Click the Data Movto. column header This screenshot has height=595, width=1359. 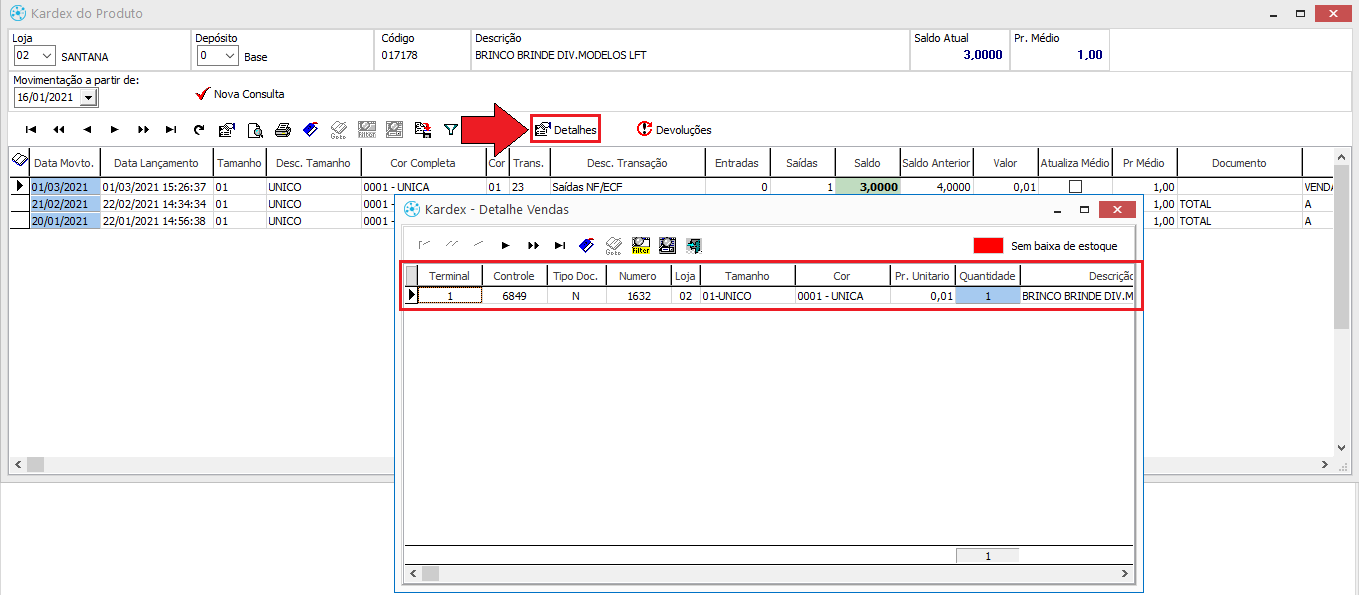[x=64, y=163]
